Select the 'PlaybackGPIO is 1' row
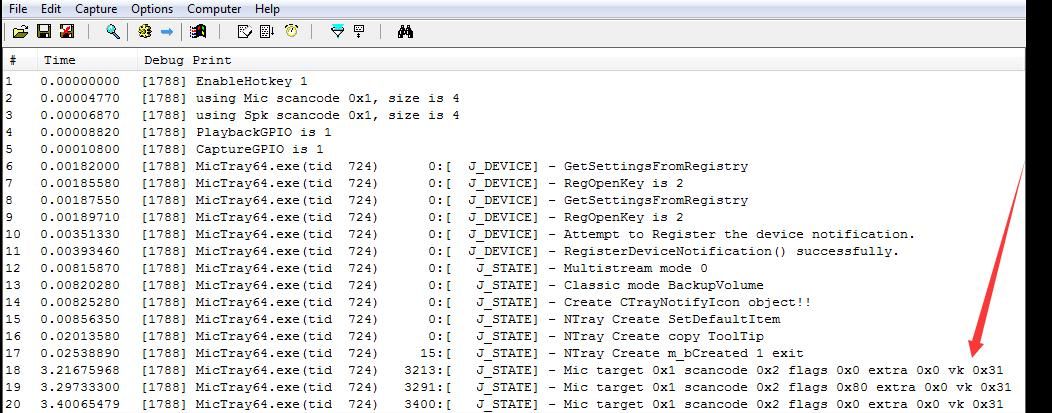The image size is (1052, 413). [513, 132]
